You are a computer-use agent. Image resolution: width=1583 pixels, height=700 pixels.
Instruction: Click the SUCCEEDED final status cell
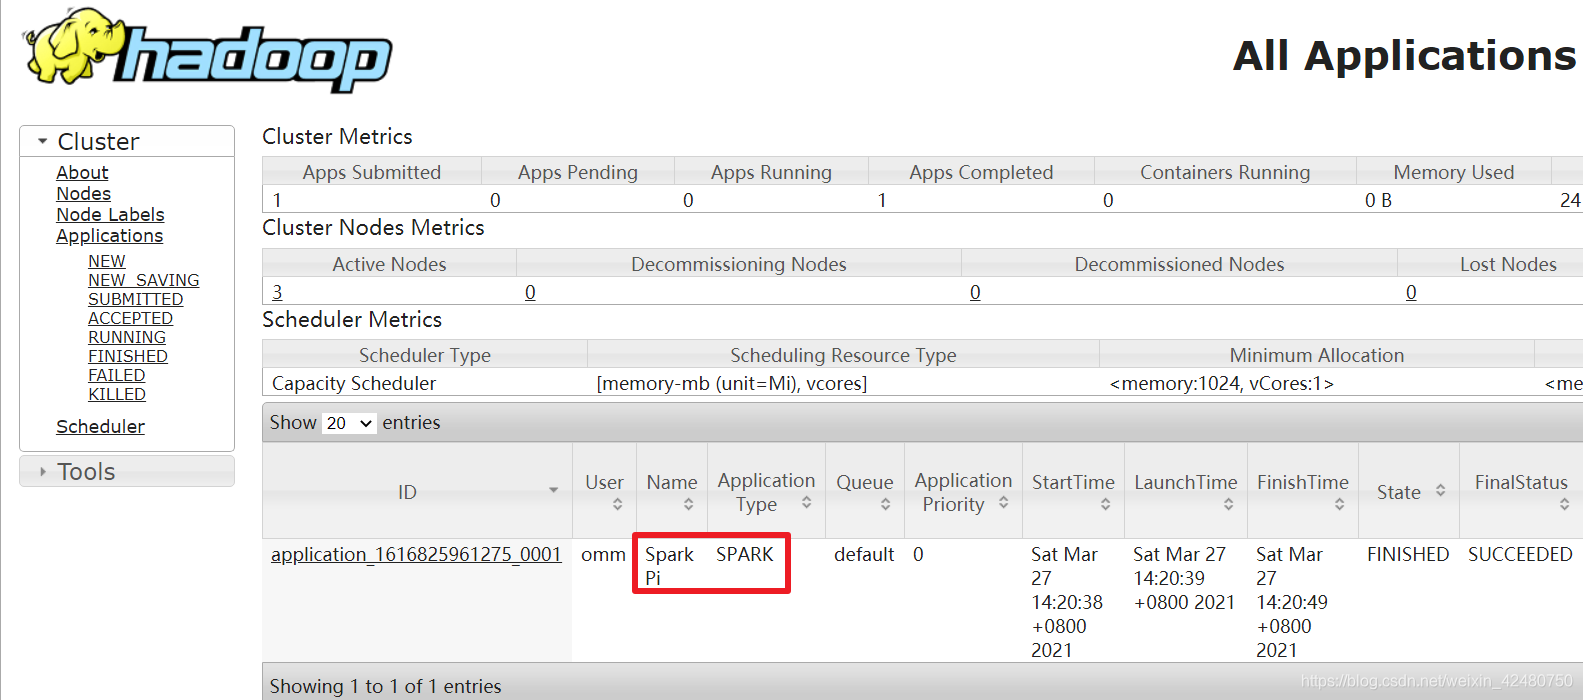click(x=1520, y=554)
